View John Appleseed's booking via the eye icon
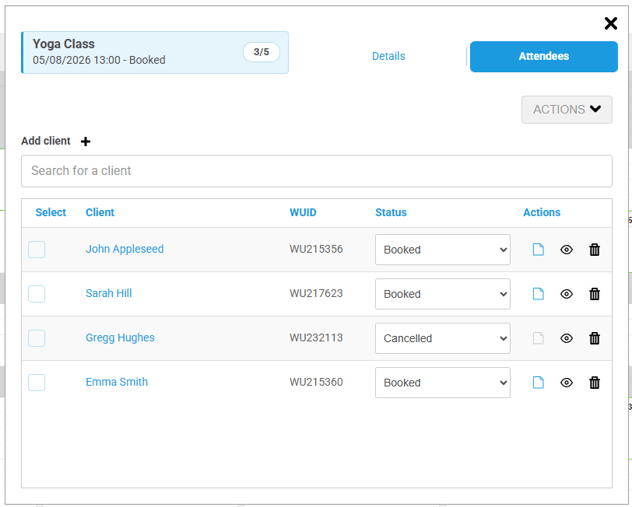Screen dimensions: 632x507 tap(566, 250)
